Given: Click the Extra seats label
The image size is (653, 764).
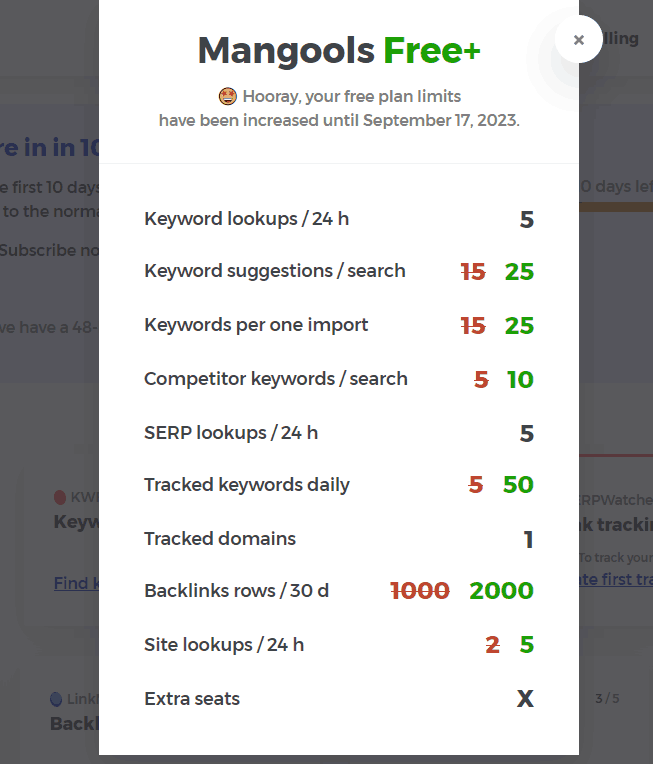Looking at the screenshot, I should (x=192, y=699).
